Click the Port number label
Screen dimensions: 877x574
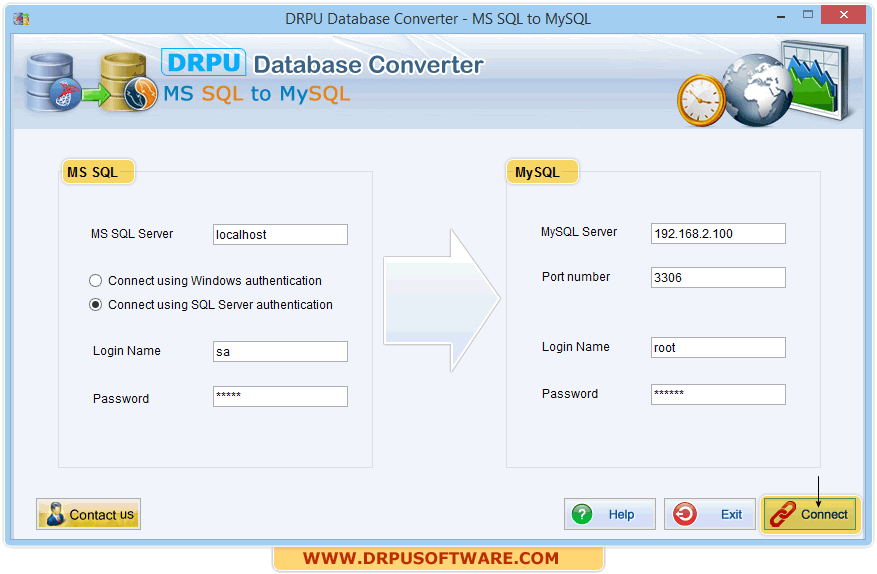coord(576,276)
